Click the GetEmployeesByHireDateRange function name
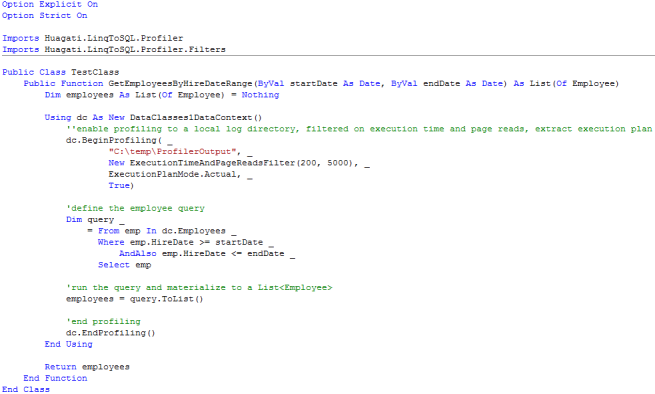This screenshot has width=655, height=394. [180, 84]
